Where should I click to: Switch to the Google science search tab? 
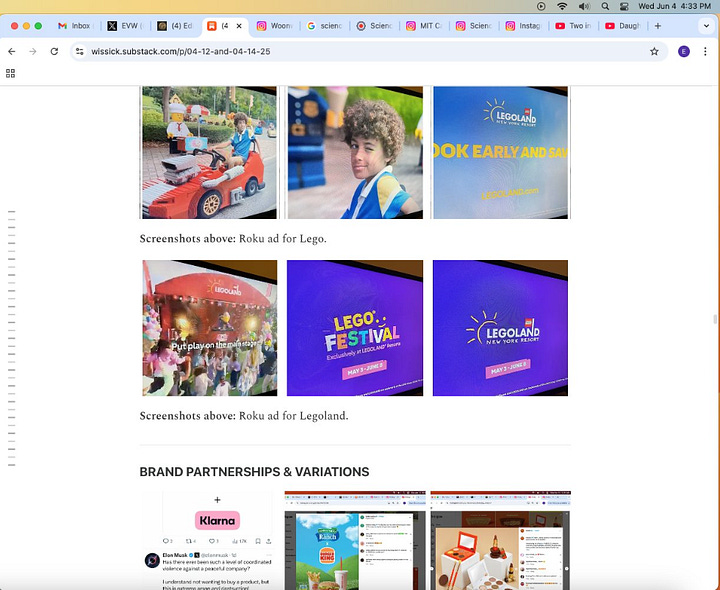pos(324,26)
